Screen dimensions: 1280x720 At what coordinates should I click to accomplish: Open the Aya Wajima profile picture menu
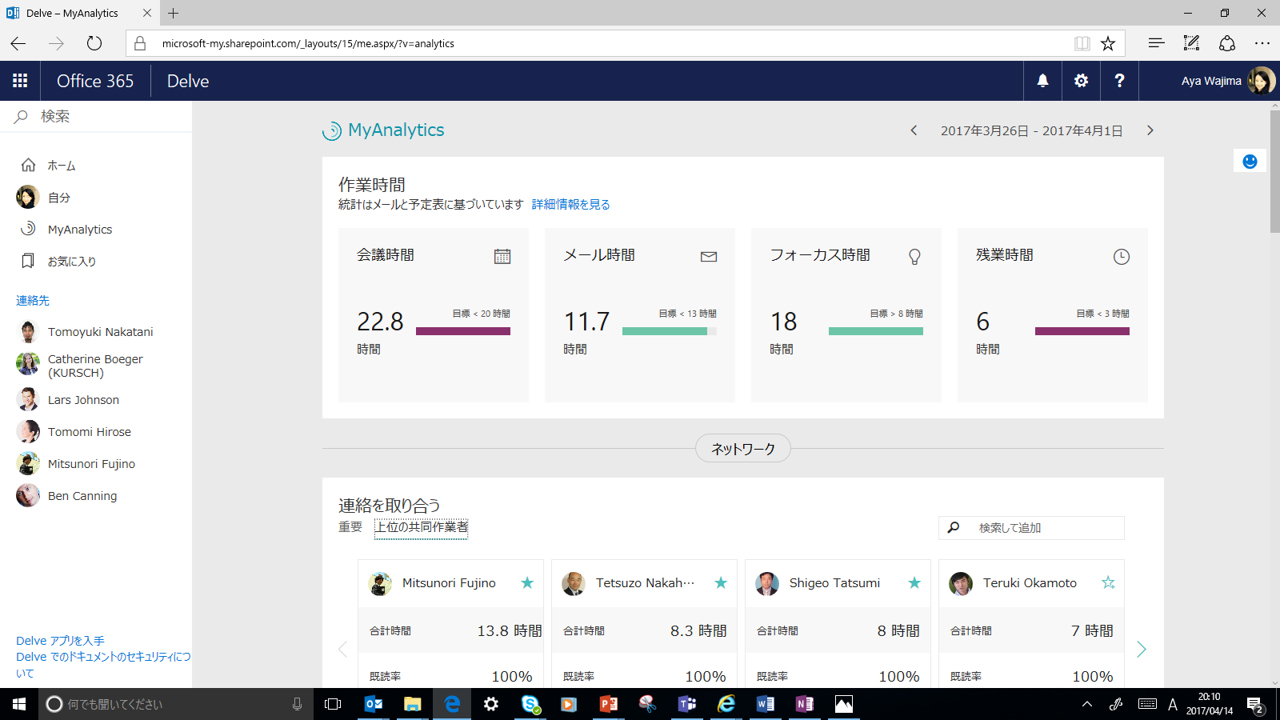(x=1262, y=81)
